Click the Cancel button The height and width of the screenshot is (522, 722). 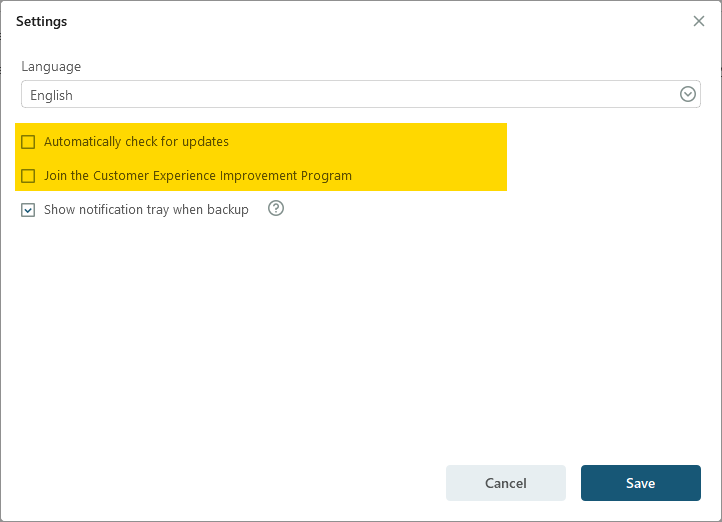(x=506, y=483)
